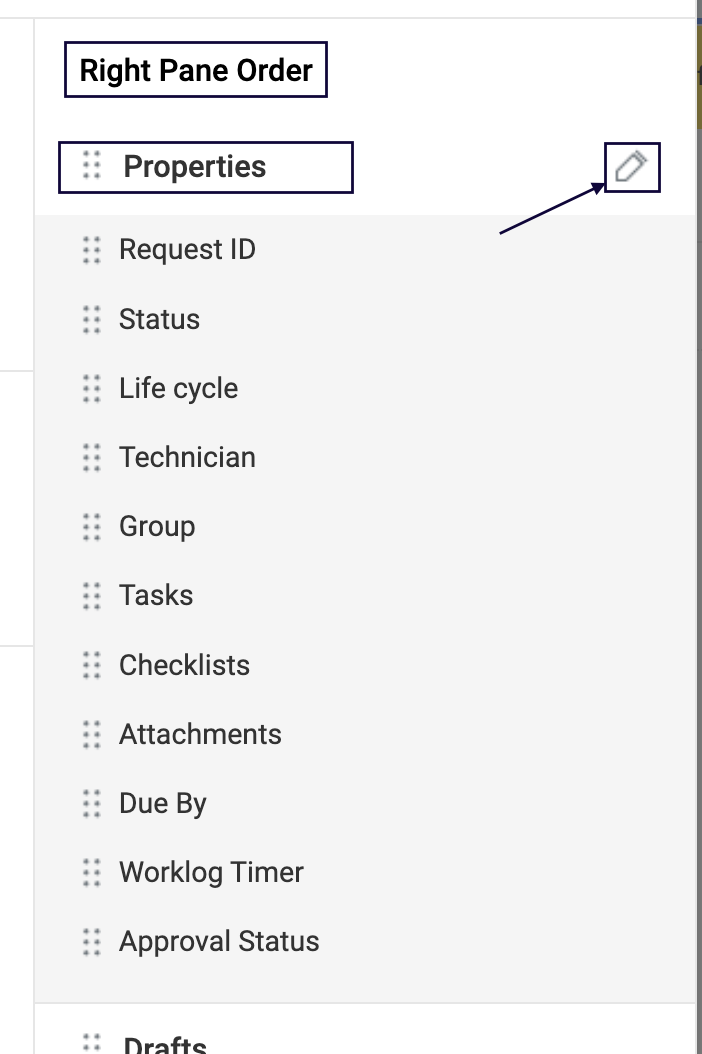Select the Drafts section header
Viewport: 702px width, 1054px height.
coord(165,1046)
